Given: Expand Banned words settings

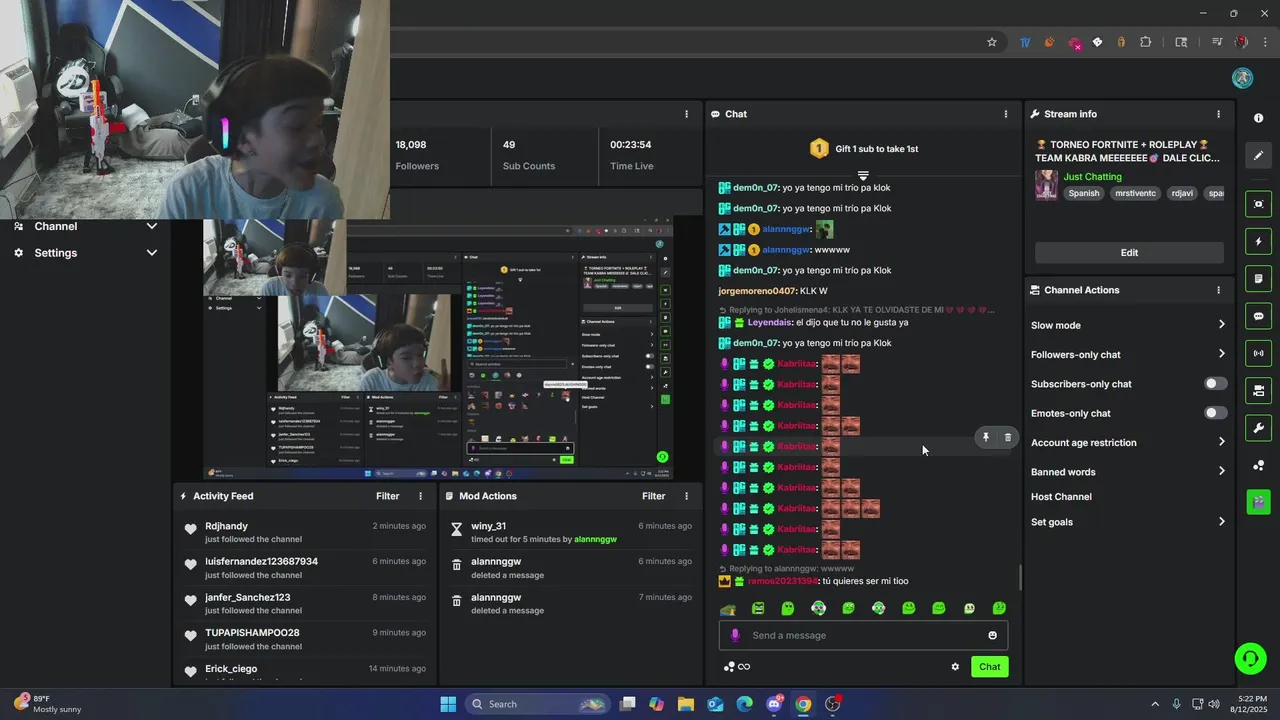Looking at the screenshot, I should [1221, 471].
